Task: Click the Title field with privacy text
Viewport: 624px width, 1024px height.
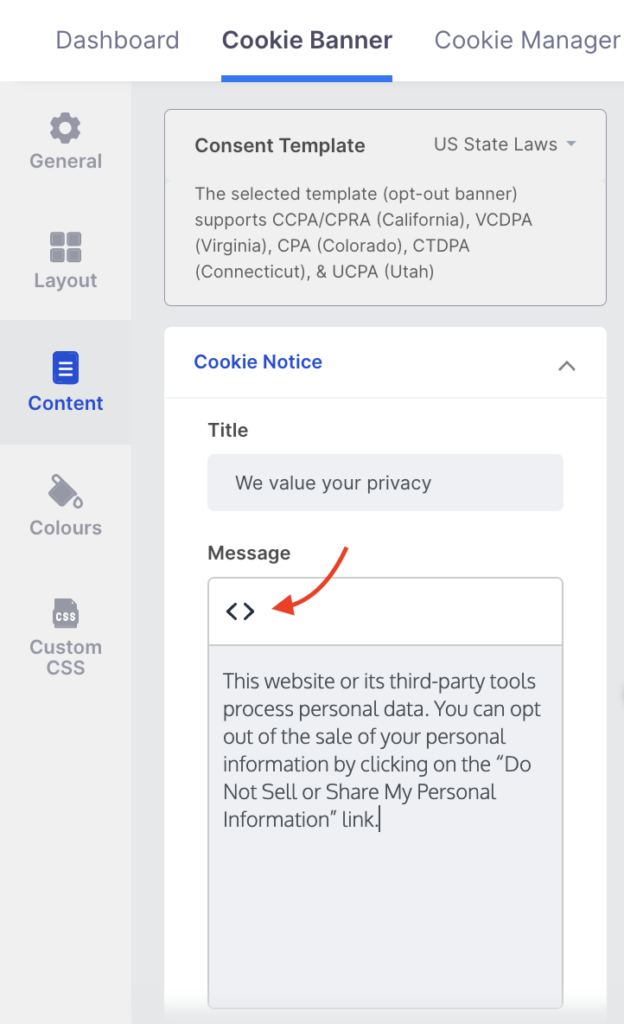Action: pyautogui.click(x=385, y=483)
